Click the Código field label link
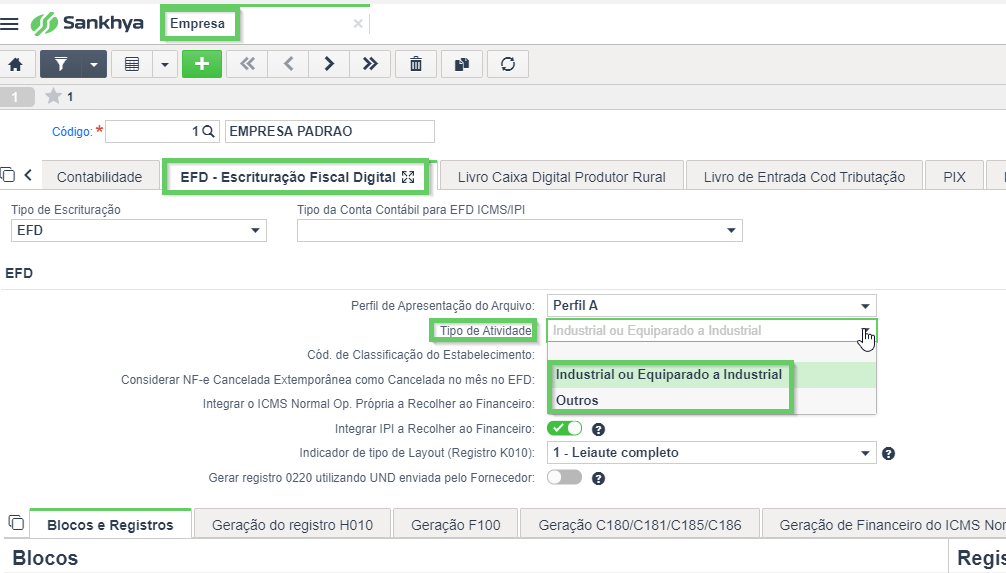1006x573 pixels. 72,132
